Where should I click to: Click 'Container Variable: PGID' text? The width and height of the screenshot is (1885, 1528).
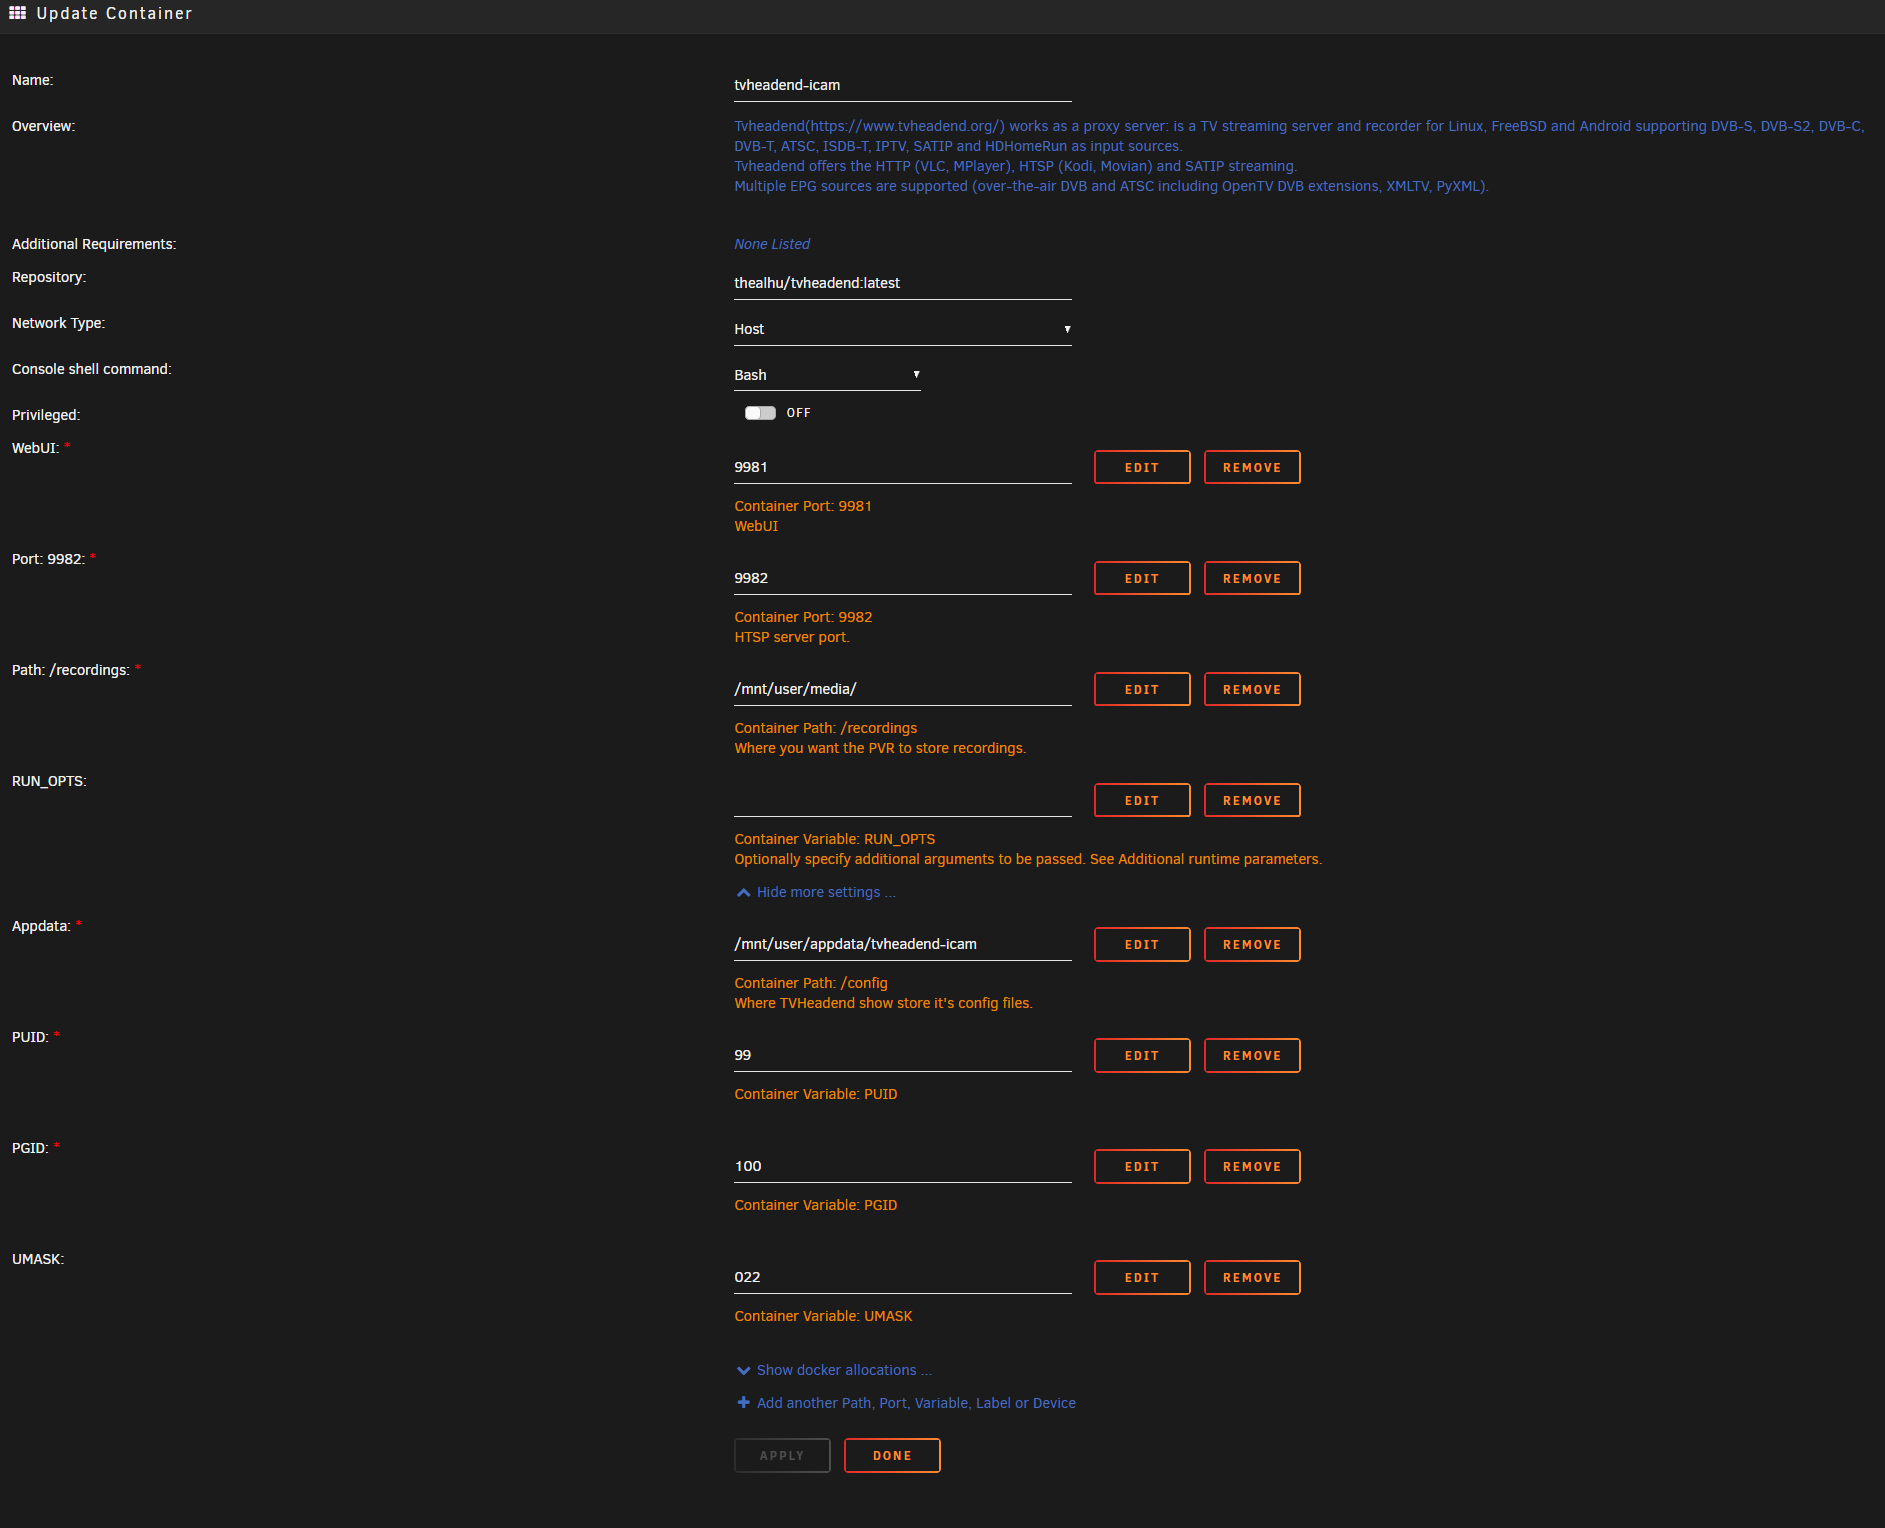[816, 1205]
